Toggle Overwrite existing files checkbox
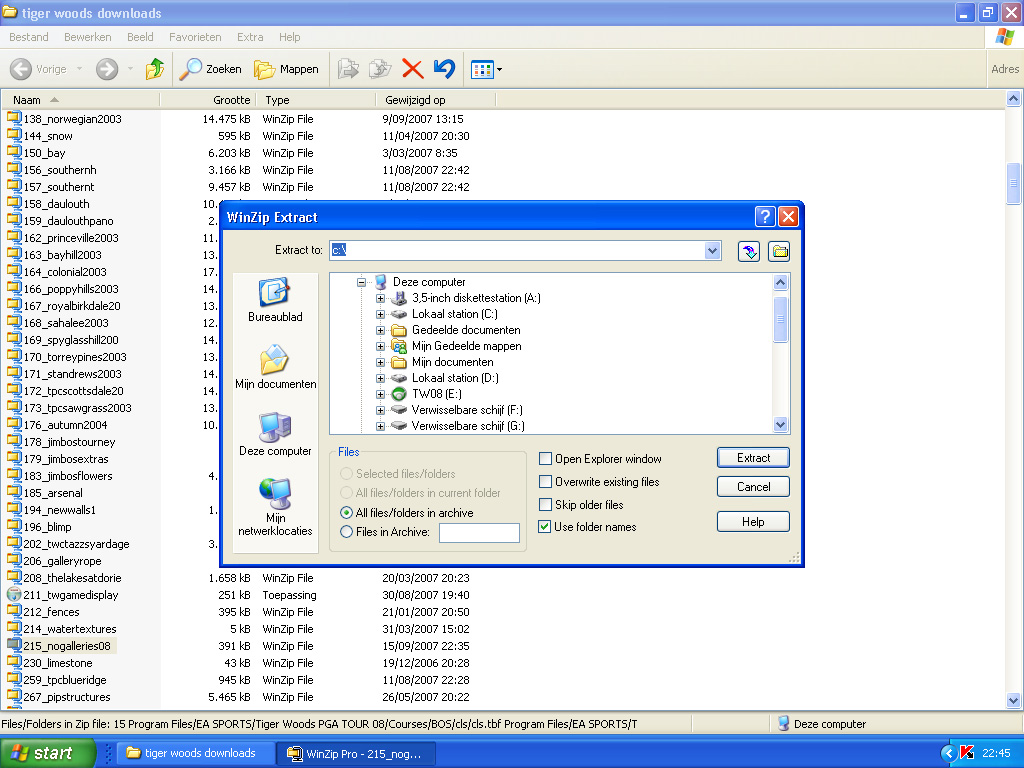1024x768 pixels. click(546, 482)
